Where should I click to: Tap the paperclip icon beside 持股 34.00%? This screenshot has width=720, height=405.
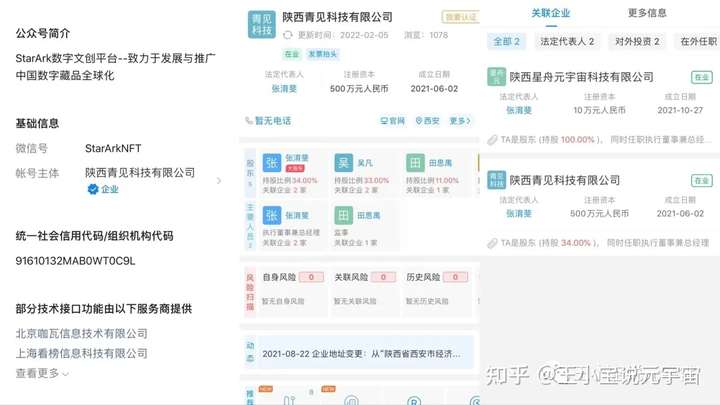(492, 243)
